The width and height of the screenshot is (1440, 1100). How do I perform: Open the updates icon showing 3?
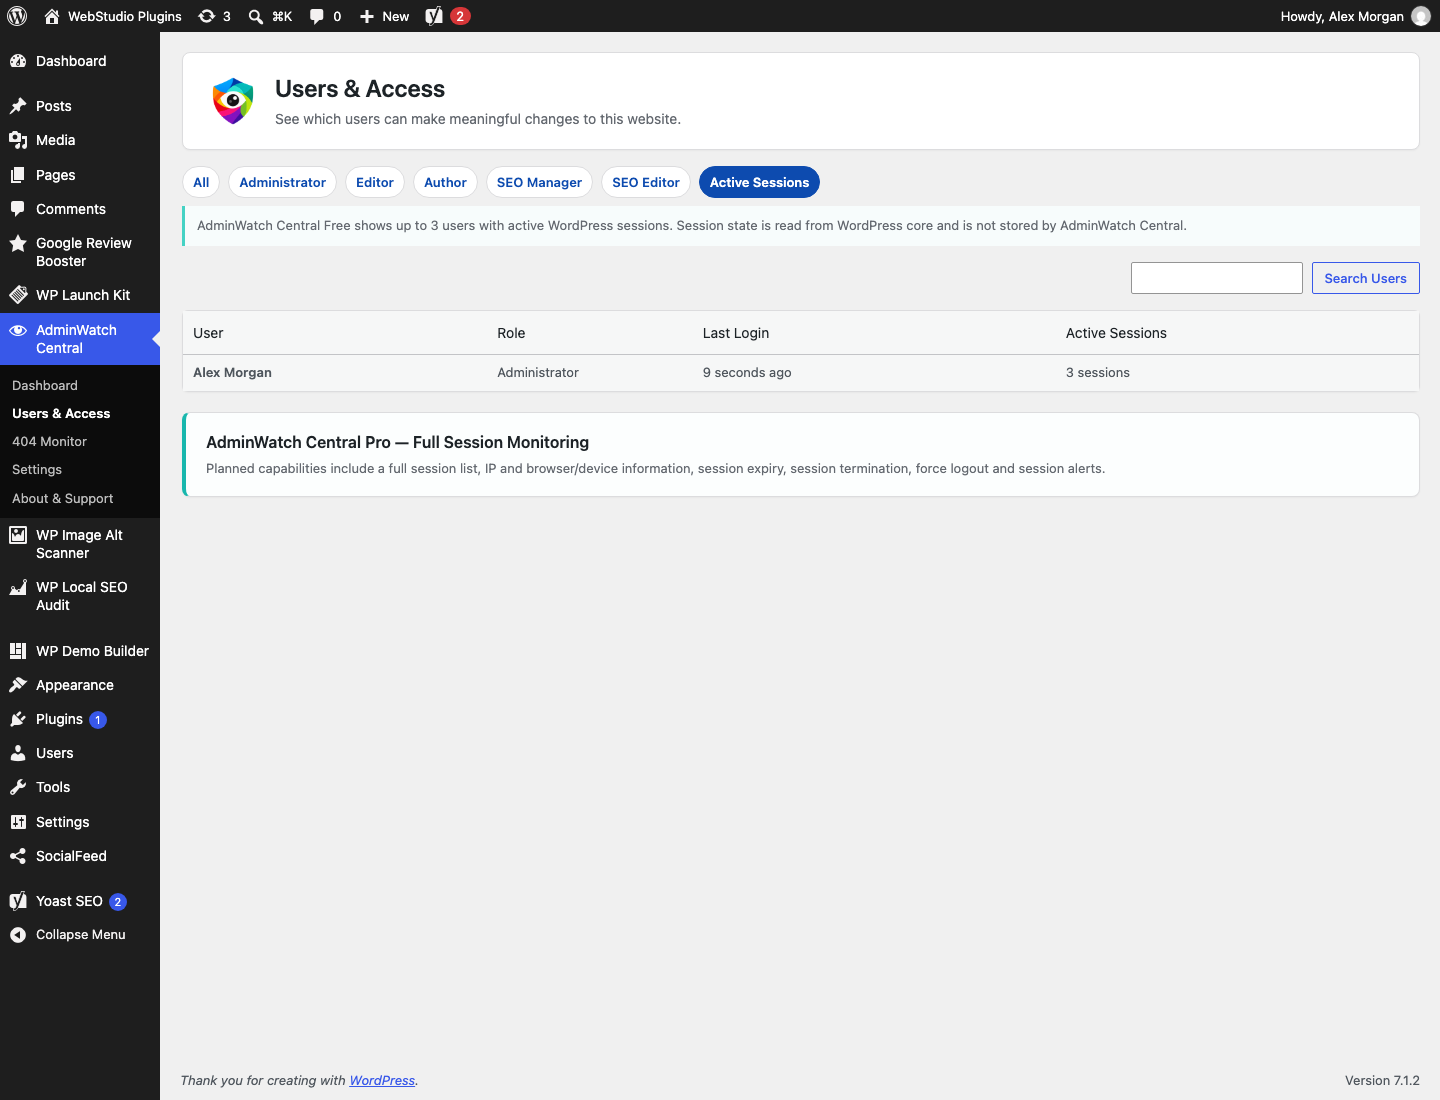tap(206, 16)
